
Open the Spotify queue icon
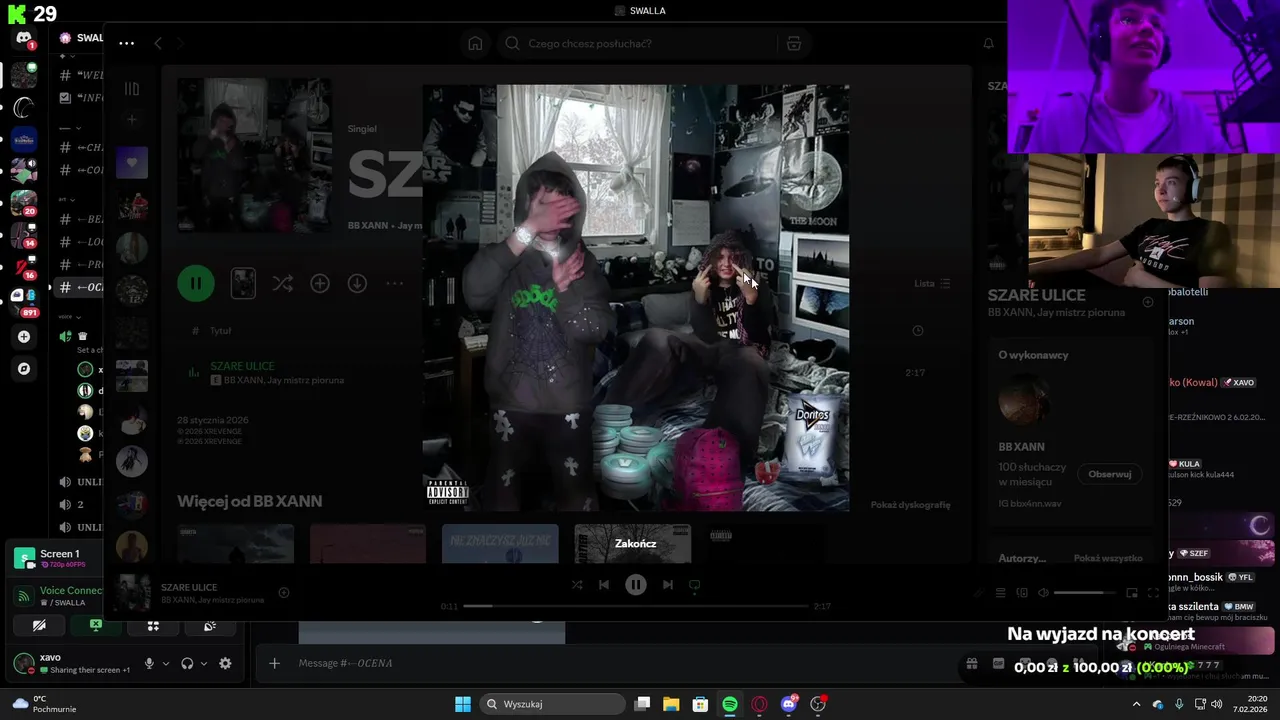(1000, 593)
